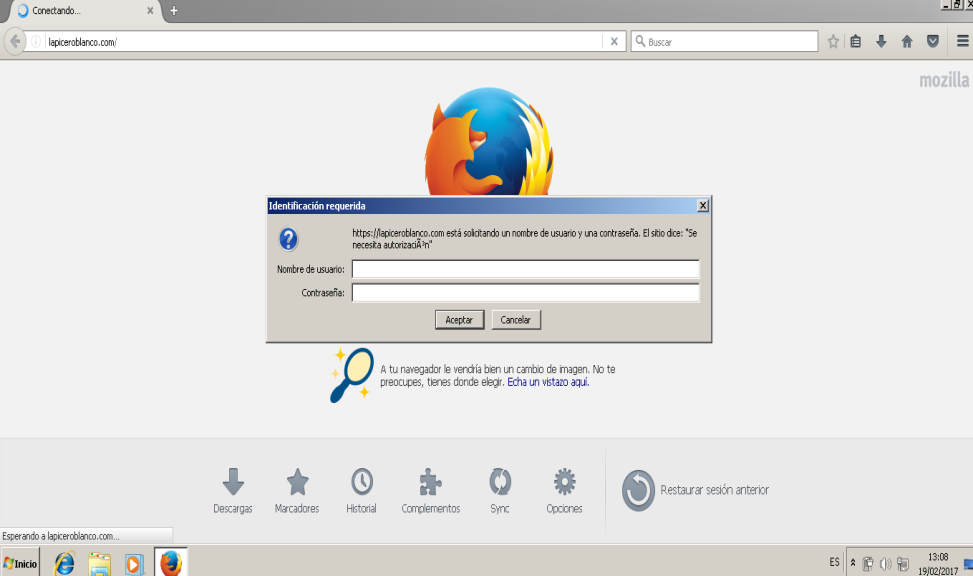
Task: Open the volume speaker tray icon
Action: [886, 564]
